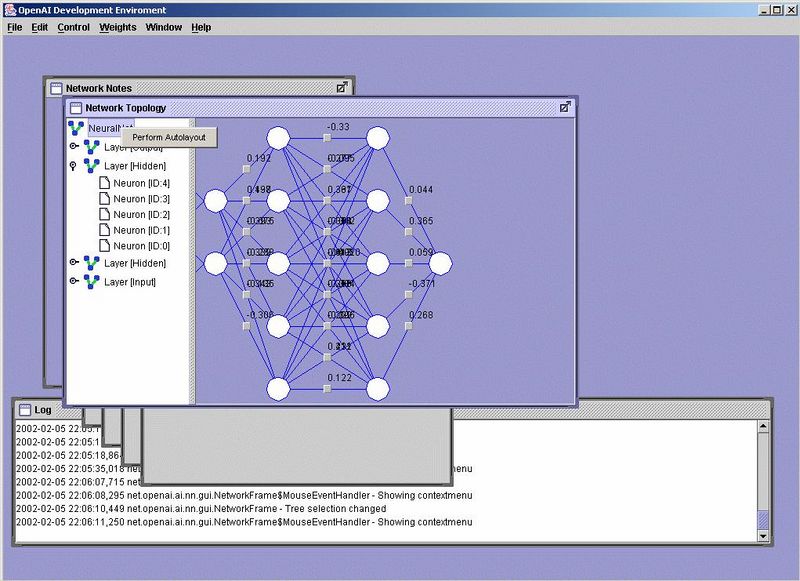
Task: Open the File menu
Action: pos(14,27)
